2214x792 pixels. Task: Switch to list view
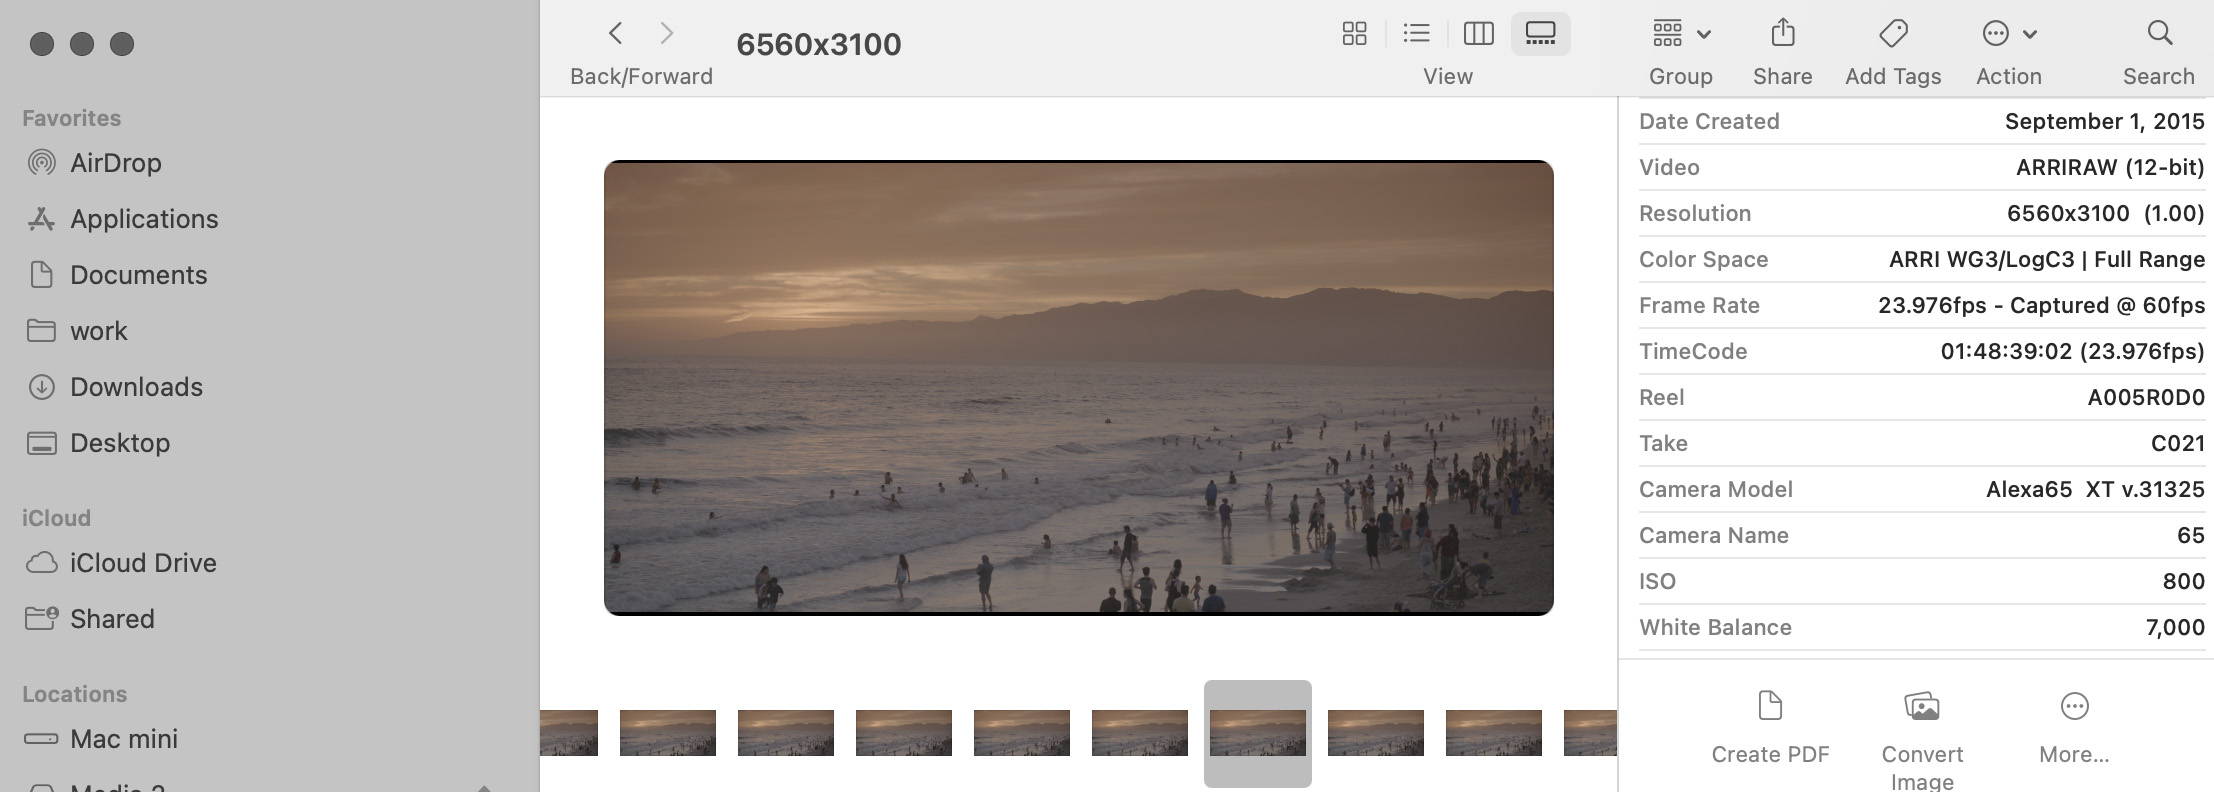pos(1416,34)
